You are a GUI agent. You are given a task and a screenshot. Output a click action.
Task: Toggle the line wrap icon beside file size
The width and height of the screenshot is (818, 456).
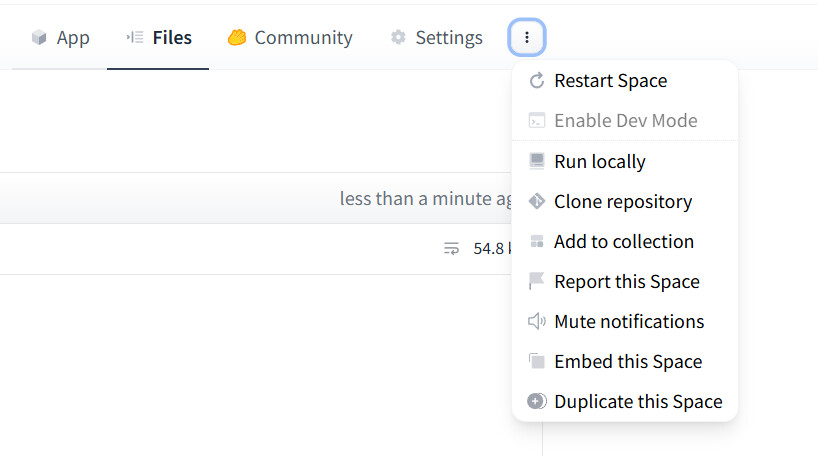451,248
